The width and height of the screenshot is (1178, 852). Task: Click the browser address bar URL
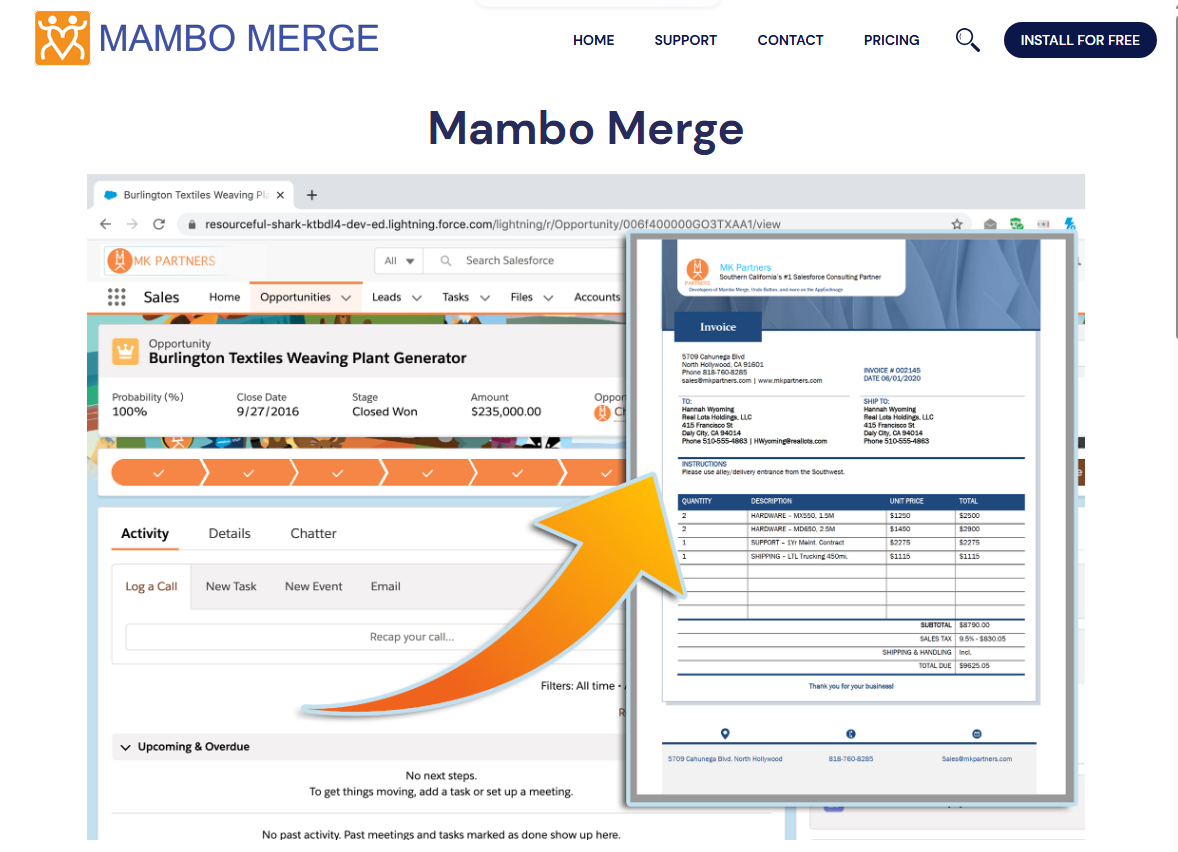click(x=492, y=224)
